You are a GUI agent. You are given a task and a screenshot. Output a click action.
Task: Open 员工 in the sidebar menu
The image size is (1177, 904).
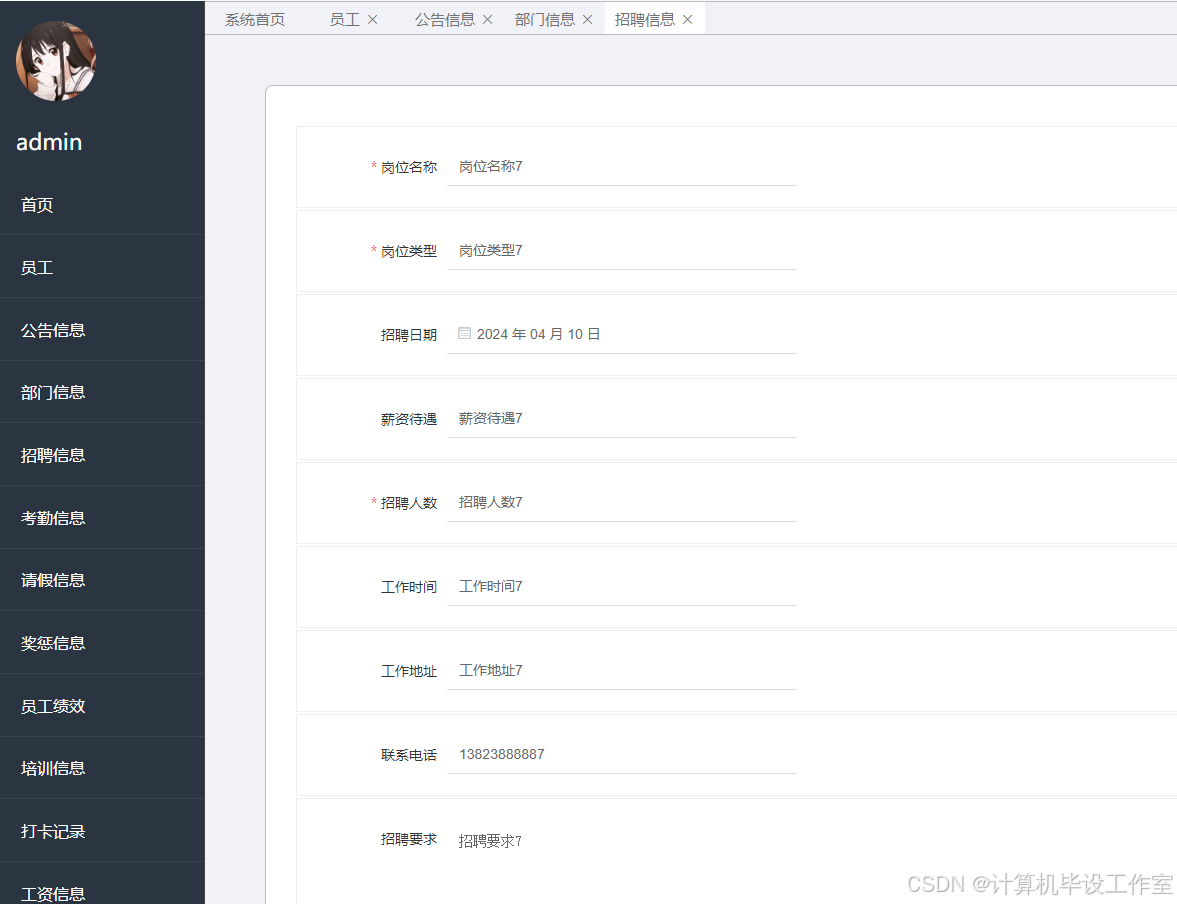tap(102, 267)
